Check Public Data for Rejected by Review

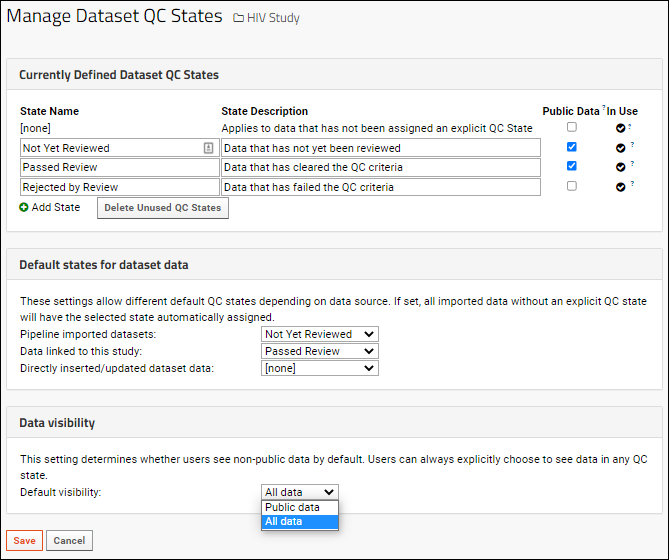pyautogui.click(x=572, y=186)
